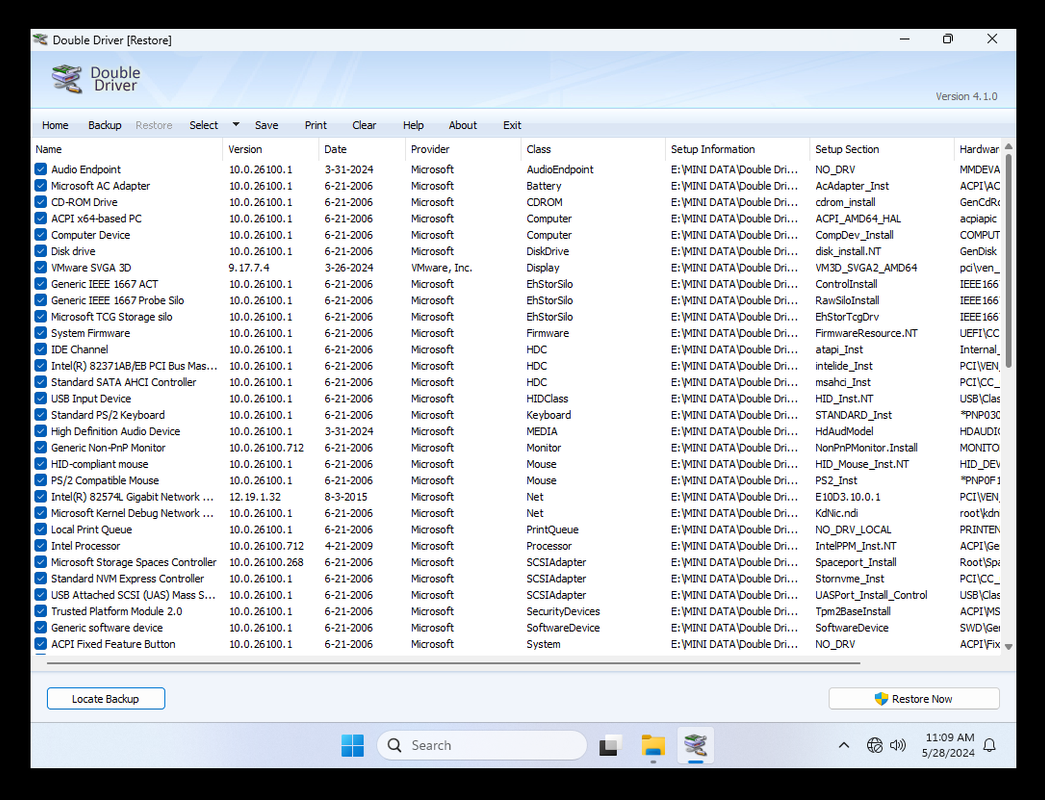Uncheck High Definition Audio Device checkbox
The width and height of the screenshot is (1045, 800).
[x=41, y=431]
